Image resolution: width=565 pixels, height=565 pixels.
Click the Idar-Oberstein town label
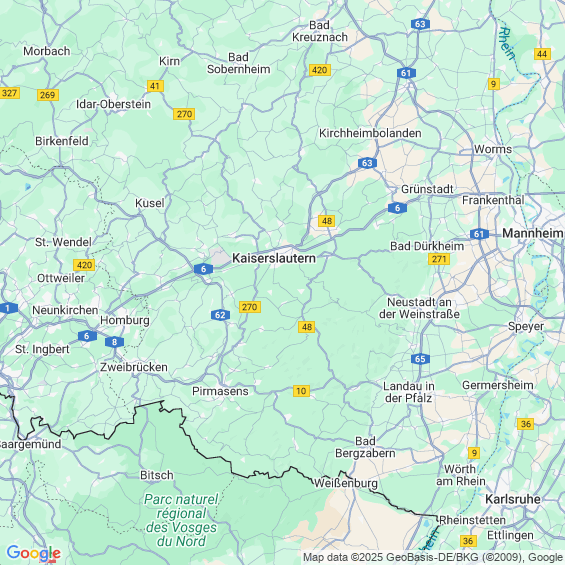[113, 104]
